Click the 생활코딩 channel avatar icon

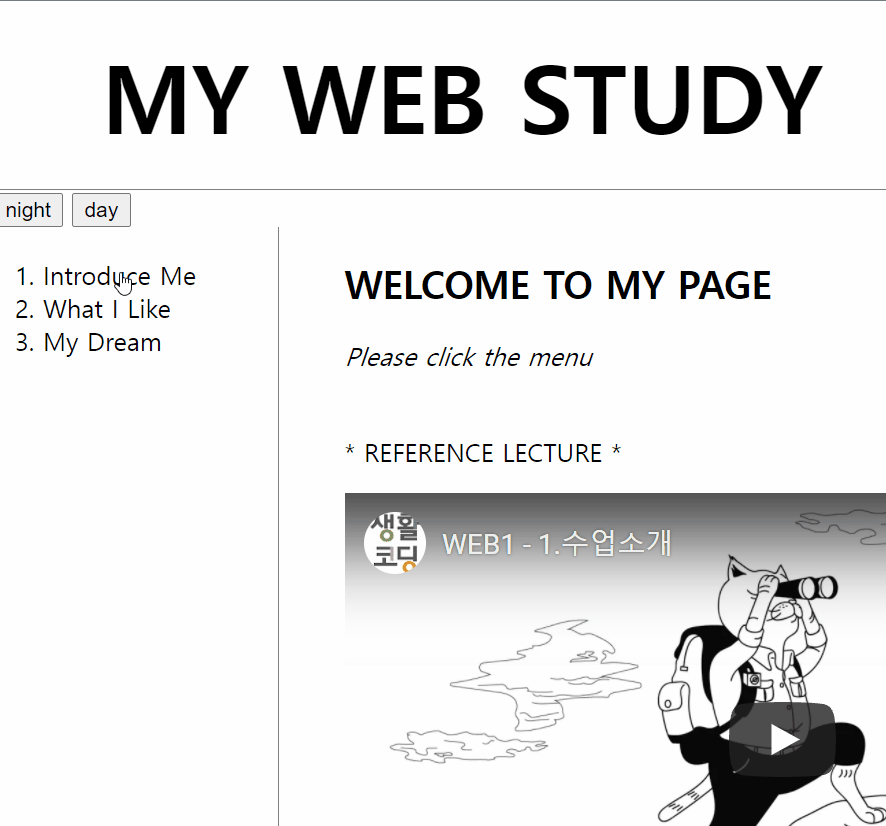click(x=394, y=543)
